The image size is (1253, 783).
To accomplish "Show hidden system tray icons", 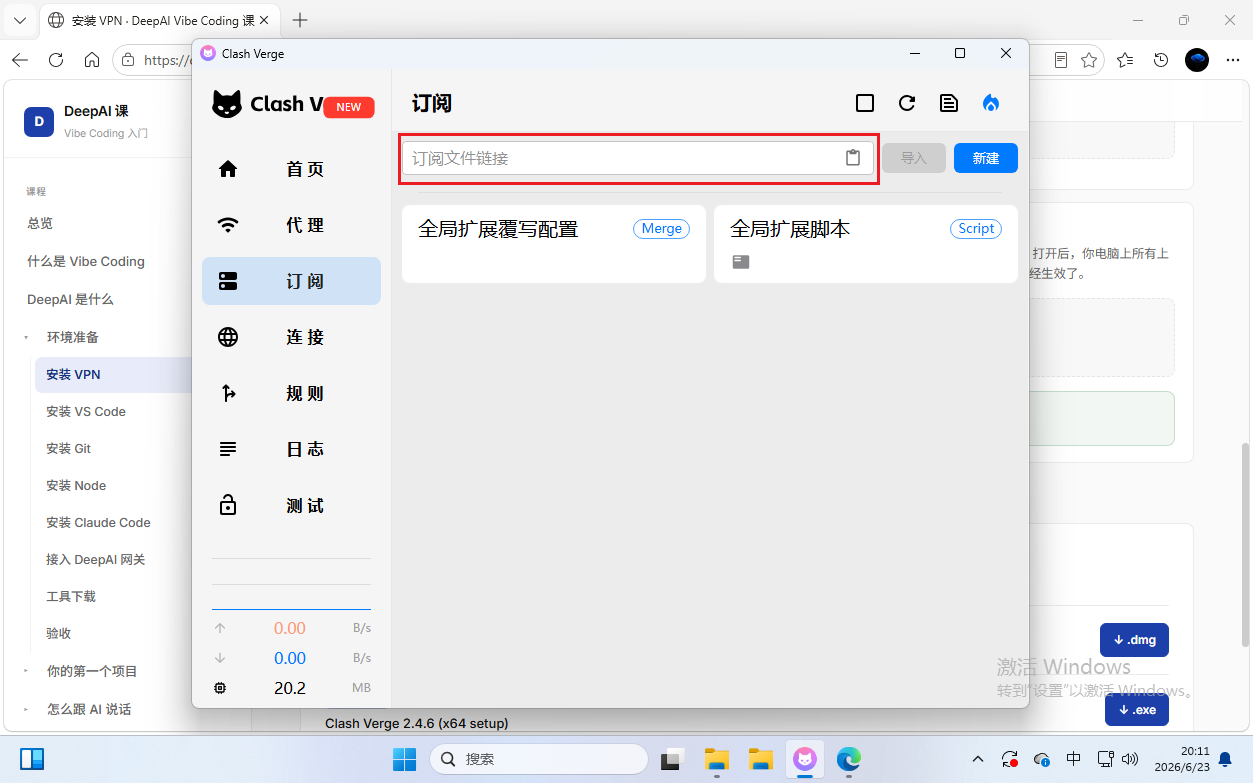I will pos(978,759).
